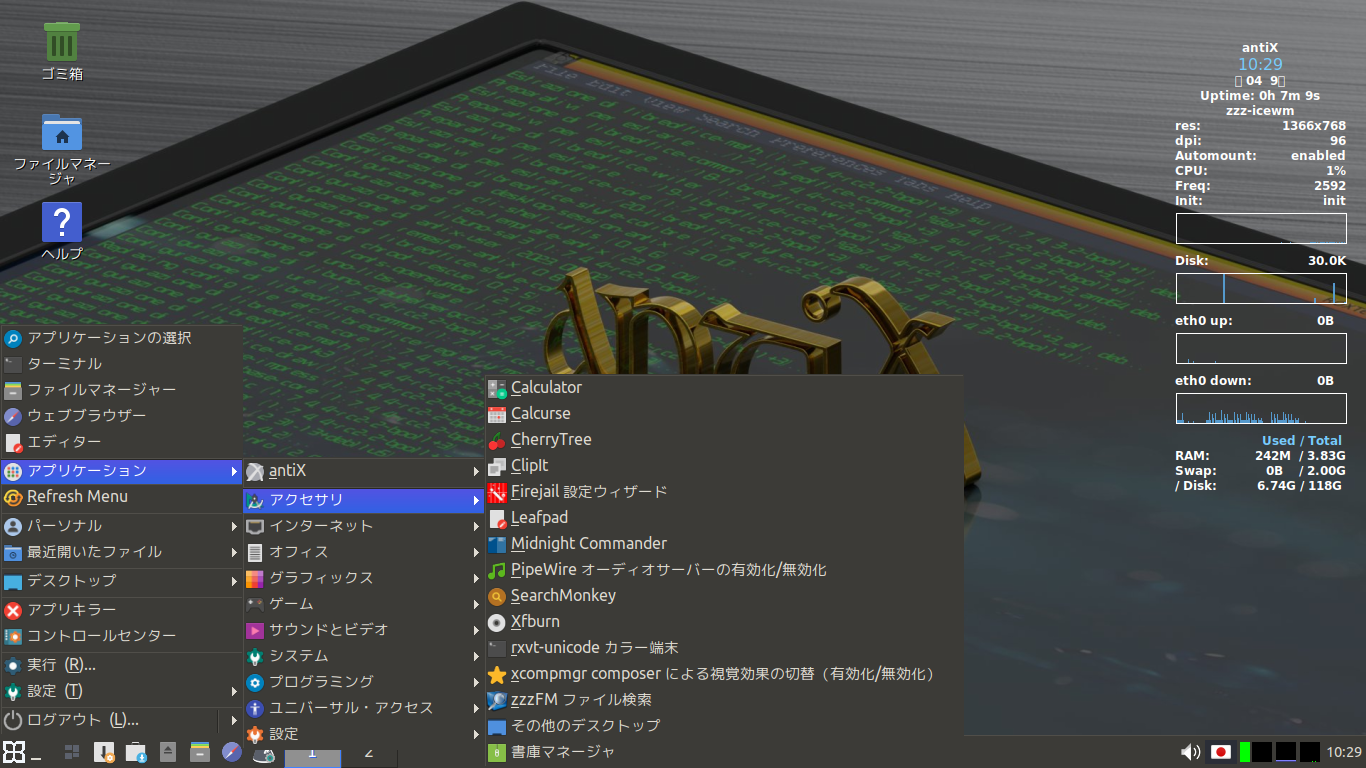Image resolution: width=1366 pixels, height=768 pixels.
Task: Launch Calculator from the accessories submenu
Action: point(724,388)
